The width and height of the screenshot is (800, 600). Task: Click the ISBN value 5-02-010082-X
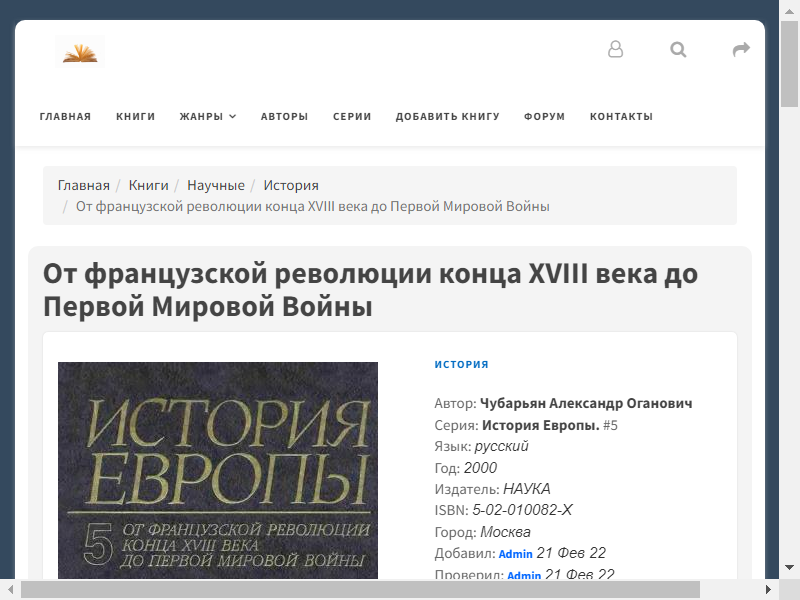[x=522, y=510]
